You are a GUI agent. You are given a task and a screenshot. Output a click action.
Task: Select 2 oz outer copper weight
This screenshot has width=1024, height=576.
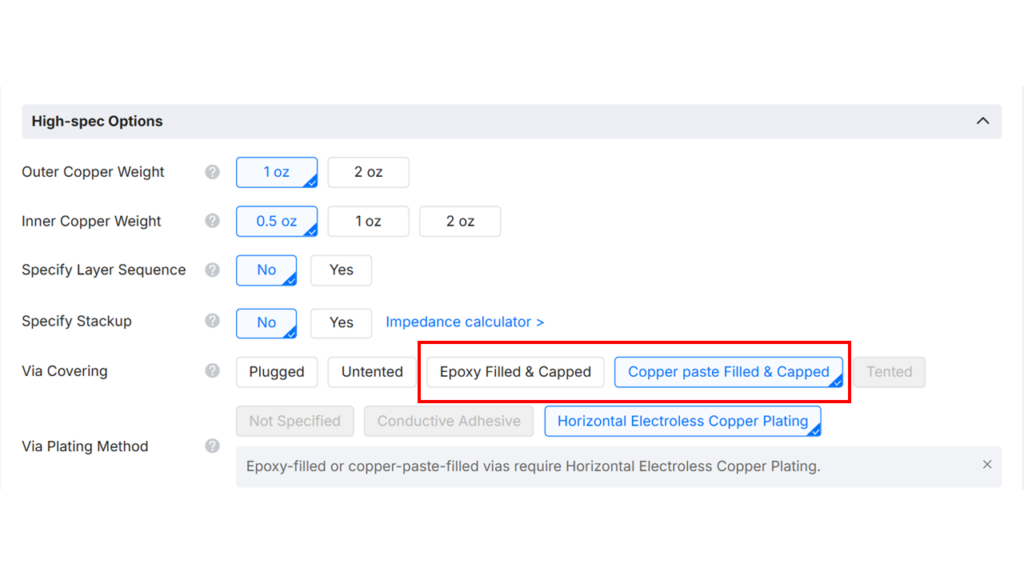[x=368, y=172]
